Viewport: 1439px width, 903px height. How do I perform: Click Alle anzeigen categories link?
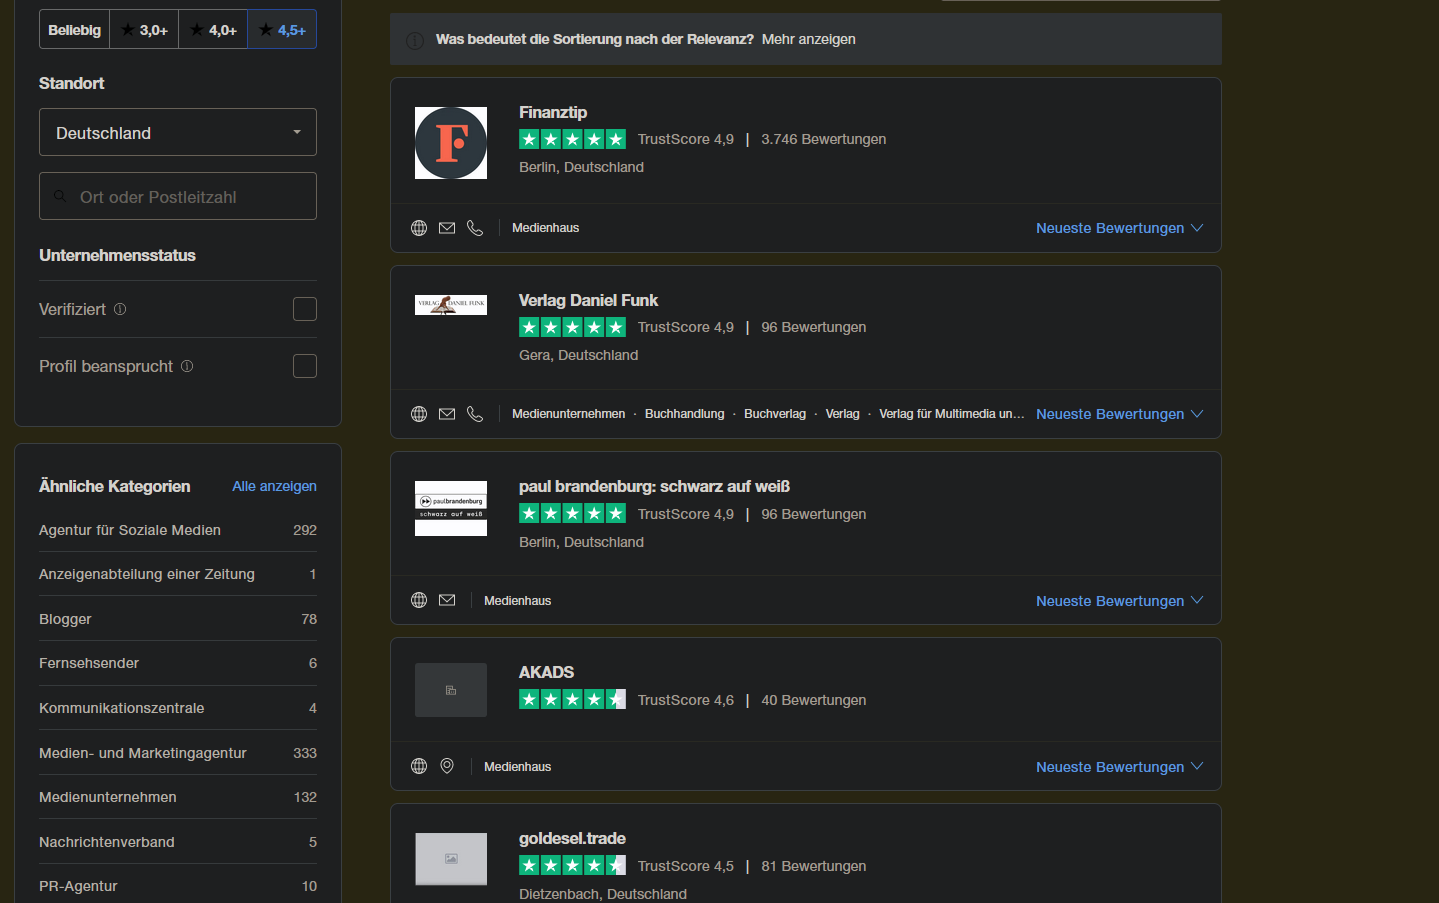click(274, 486)
